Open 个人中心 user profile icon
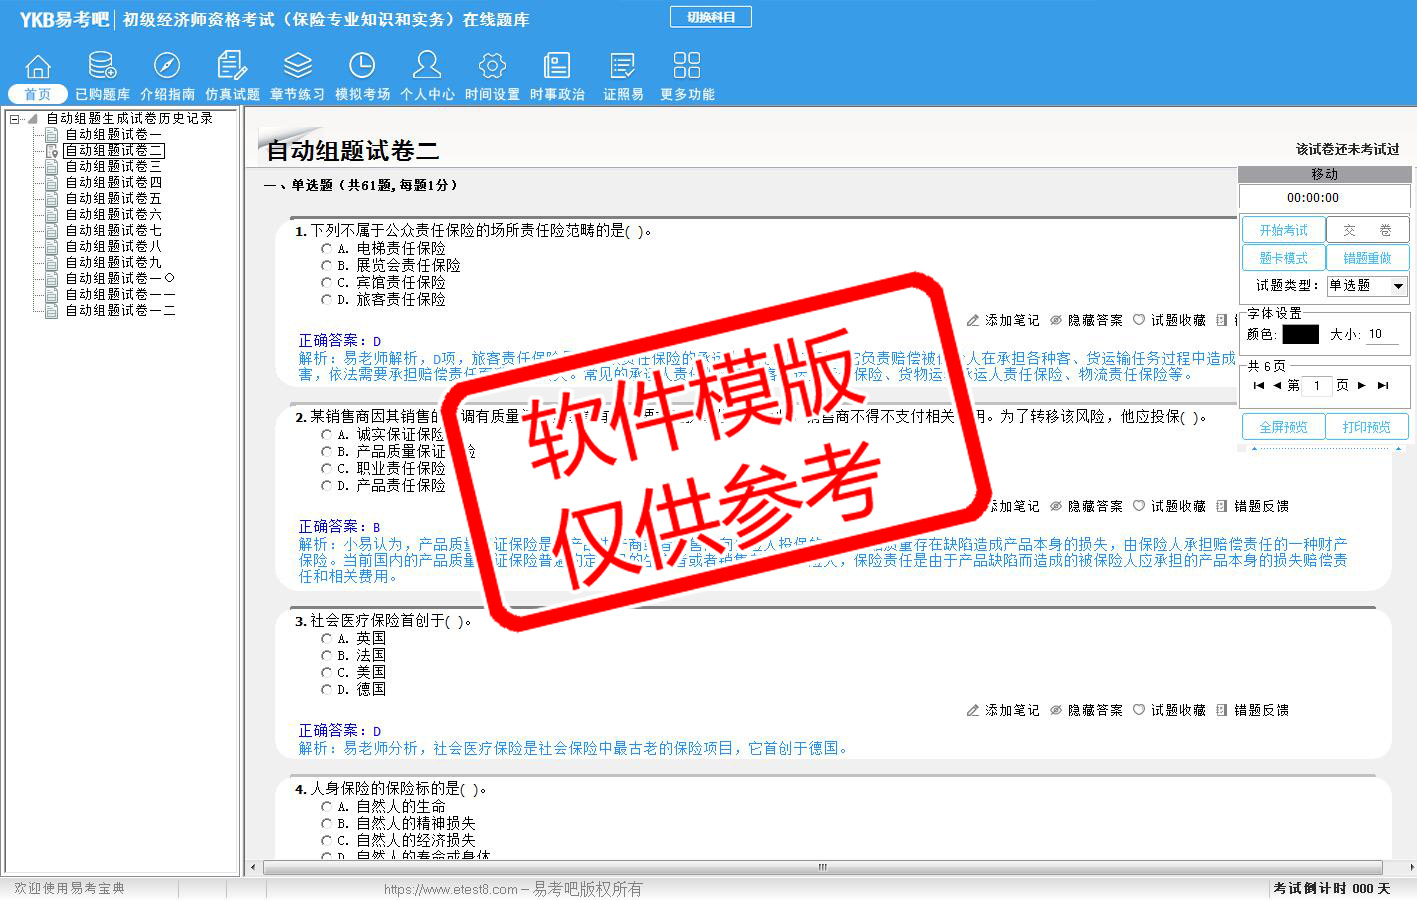 (x=427, y=67)
